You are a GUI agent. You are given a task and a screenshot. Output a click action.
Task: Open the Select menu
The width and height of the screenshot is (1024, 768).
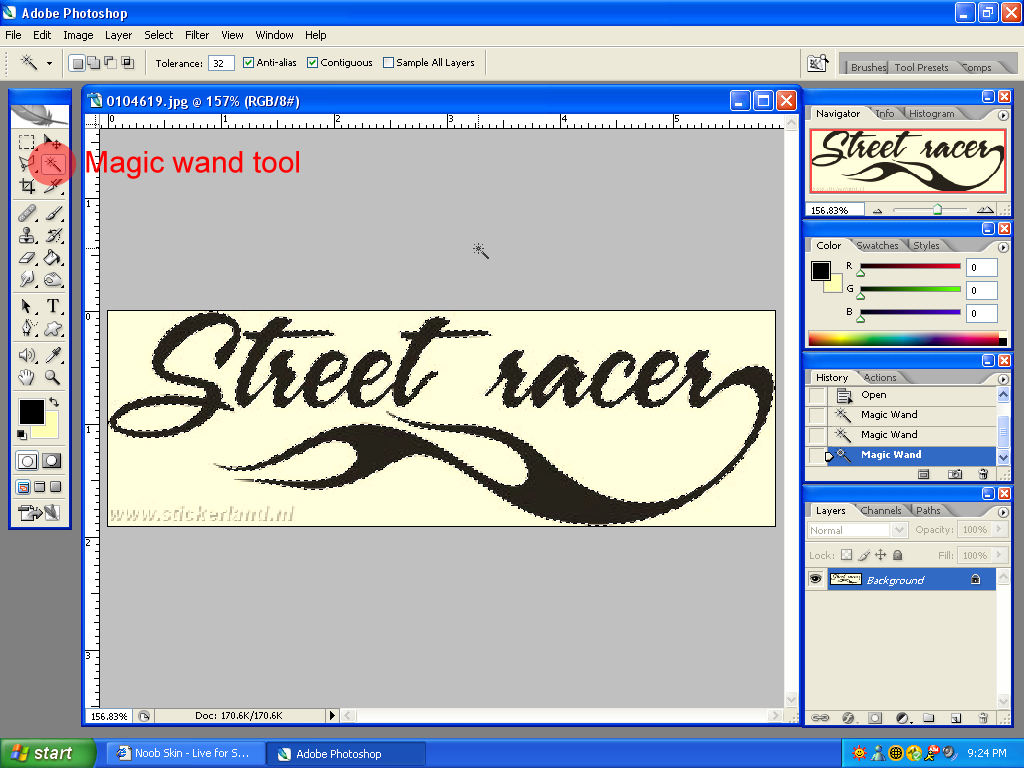pos(159,35)
